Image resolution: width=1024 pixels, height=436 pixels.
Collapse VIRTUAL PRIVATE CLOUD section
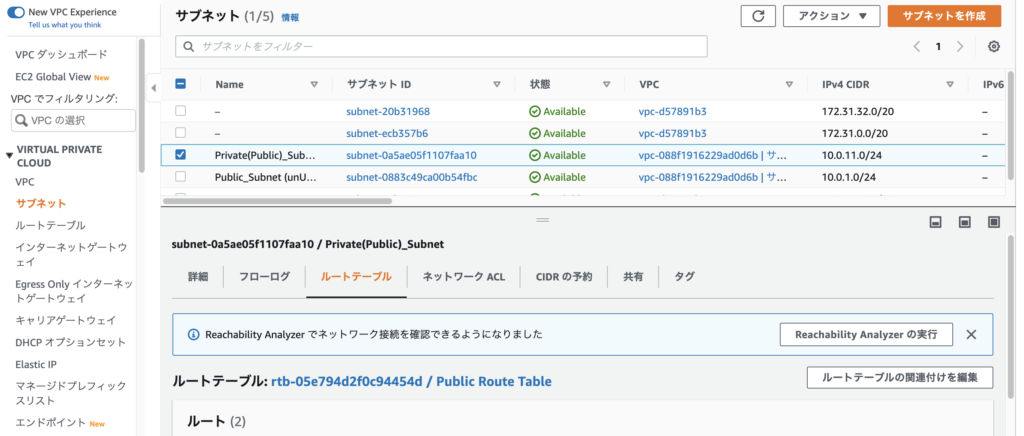tap(9, 155)
